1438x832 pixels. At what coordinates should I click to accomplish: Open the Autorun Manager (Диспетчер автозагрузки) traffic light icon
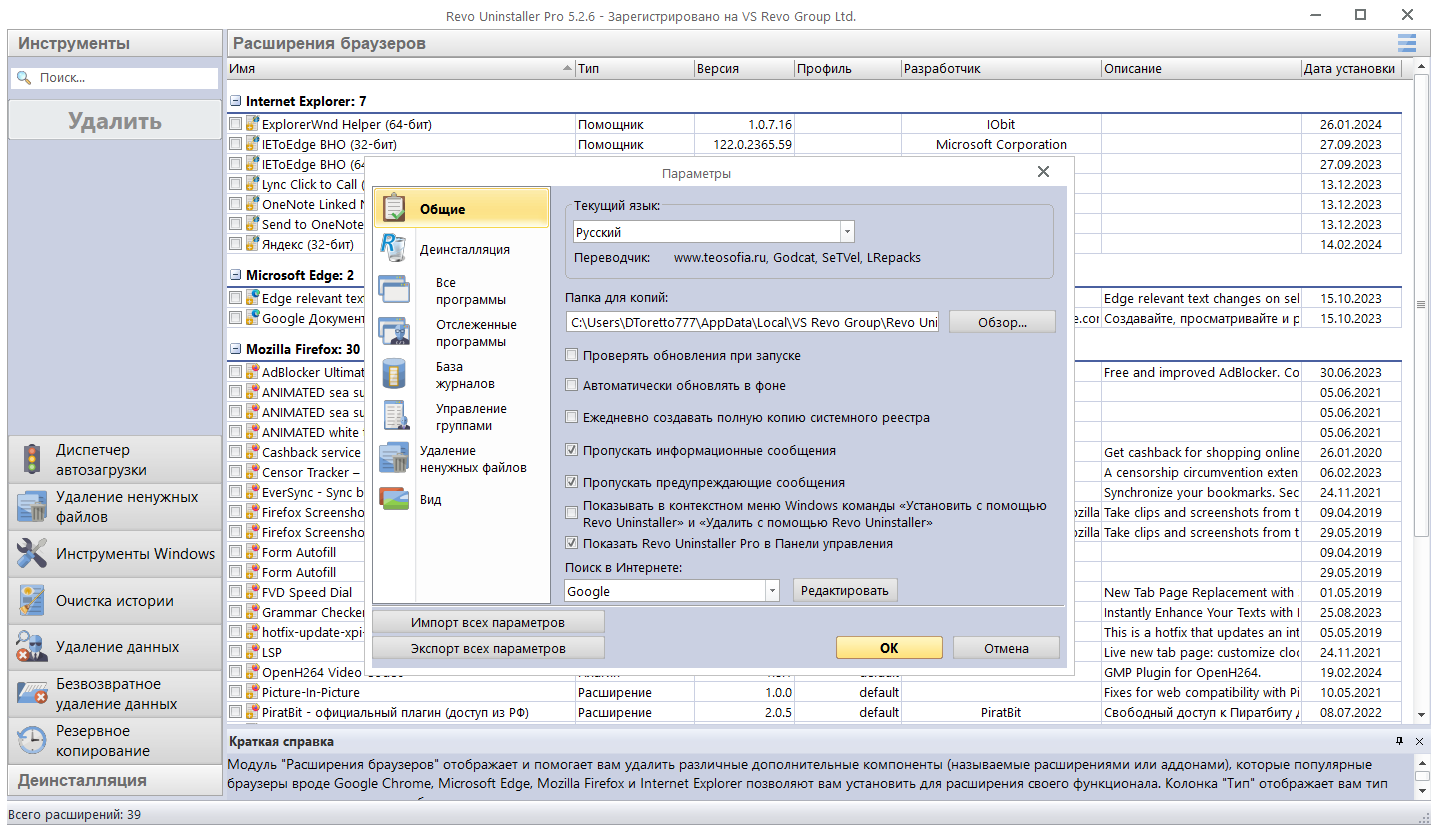click(32, 460)
